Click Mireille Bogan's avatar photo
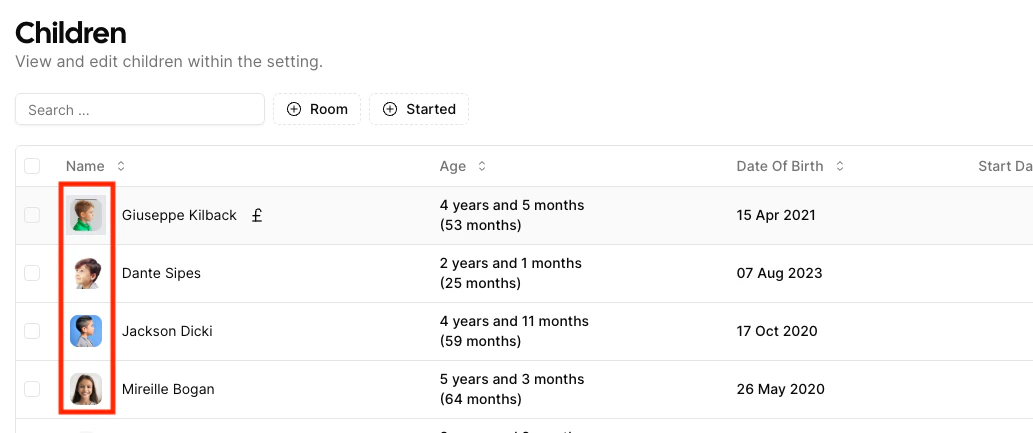The height and width of the screenshot is (433, 1033). coord(86,389)
